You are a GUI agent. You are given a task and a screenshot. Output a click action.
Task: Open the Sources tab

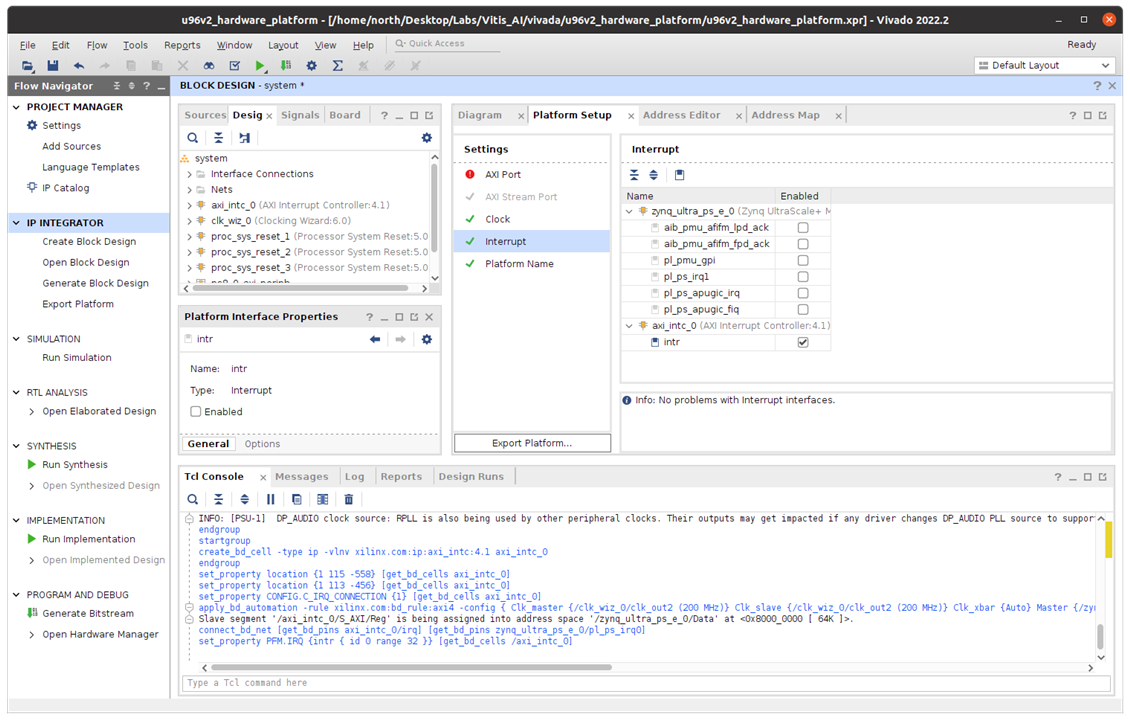205,115
